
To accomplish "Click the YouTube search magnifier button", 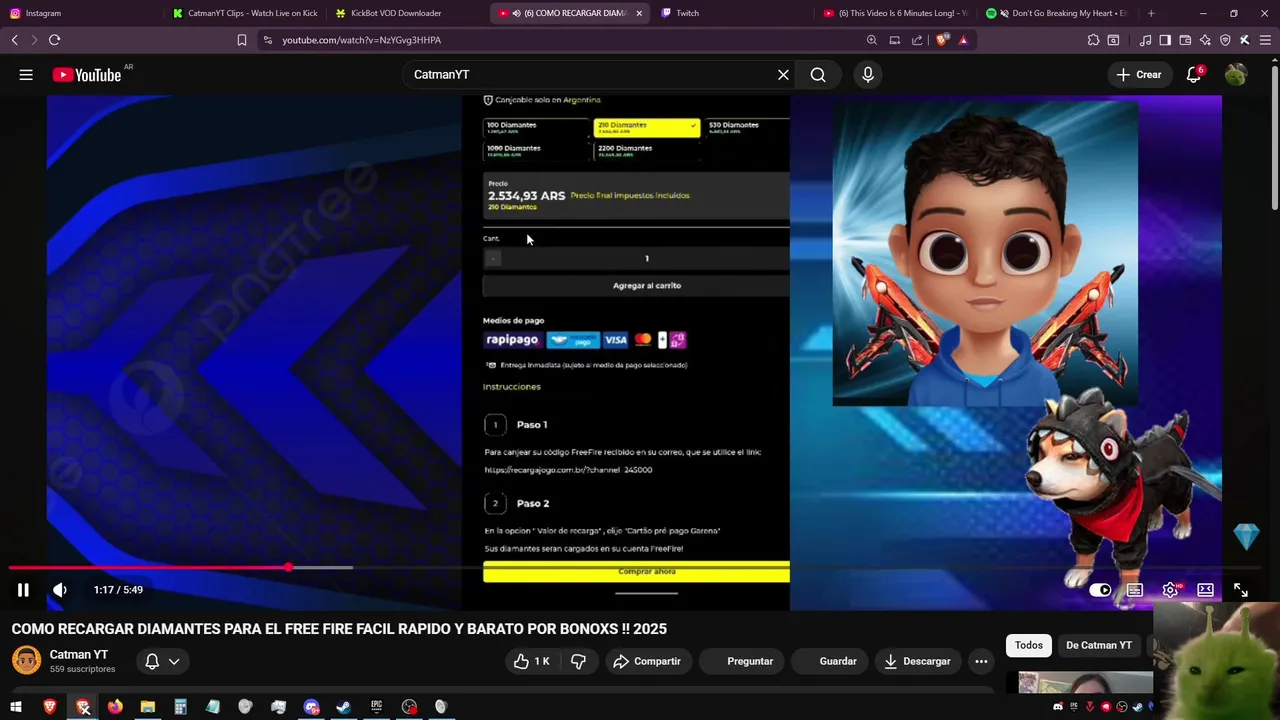I will (x=818, y=75).
